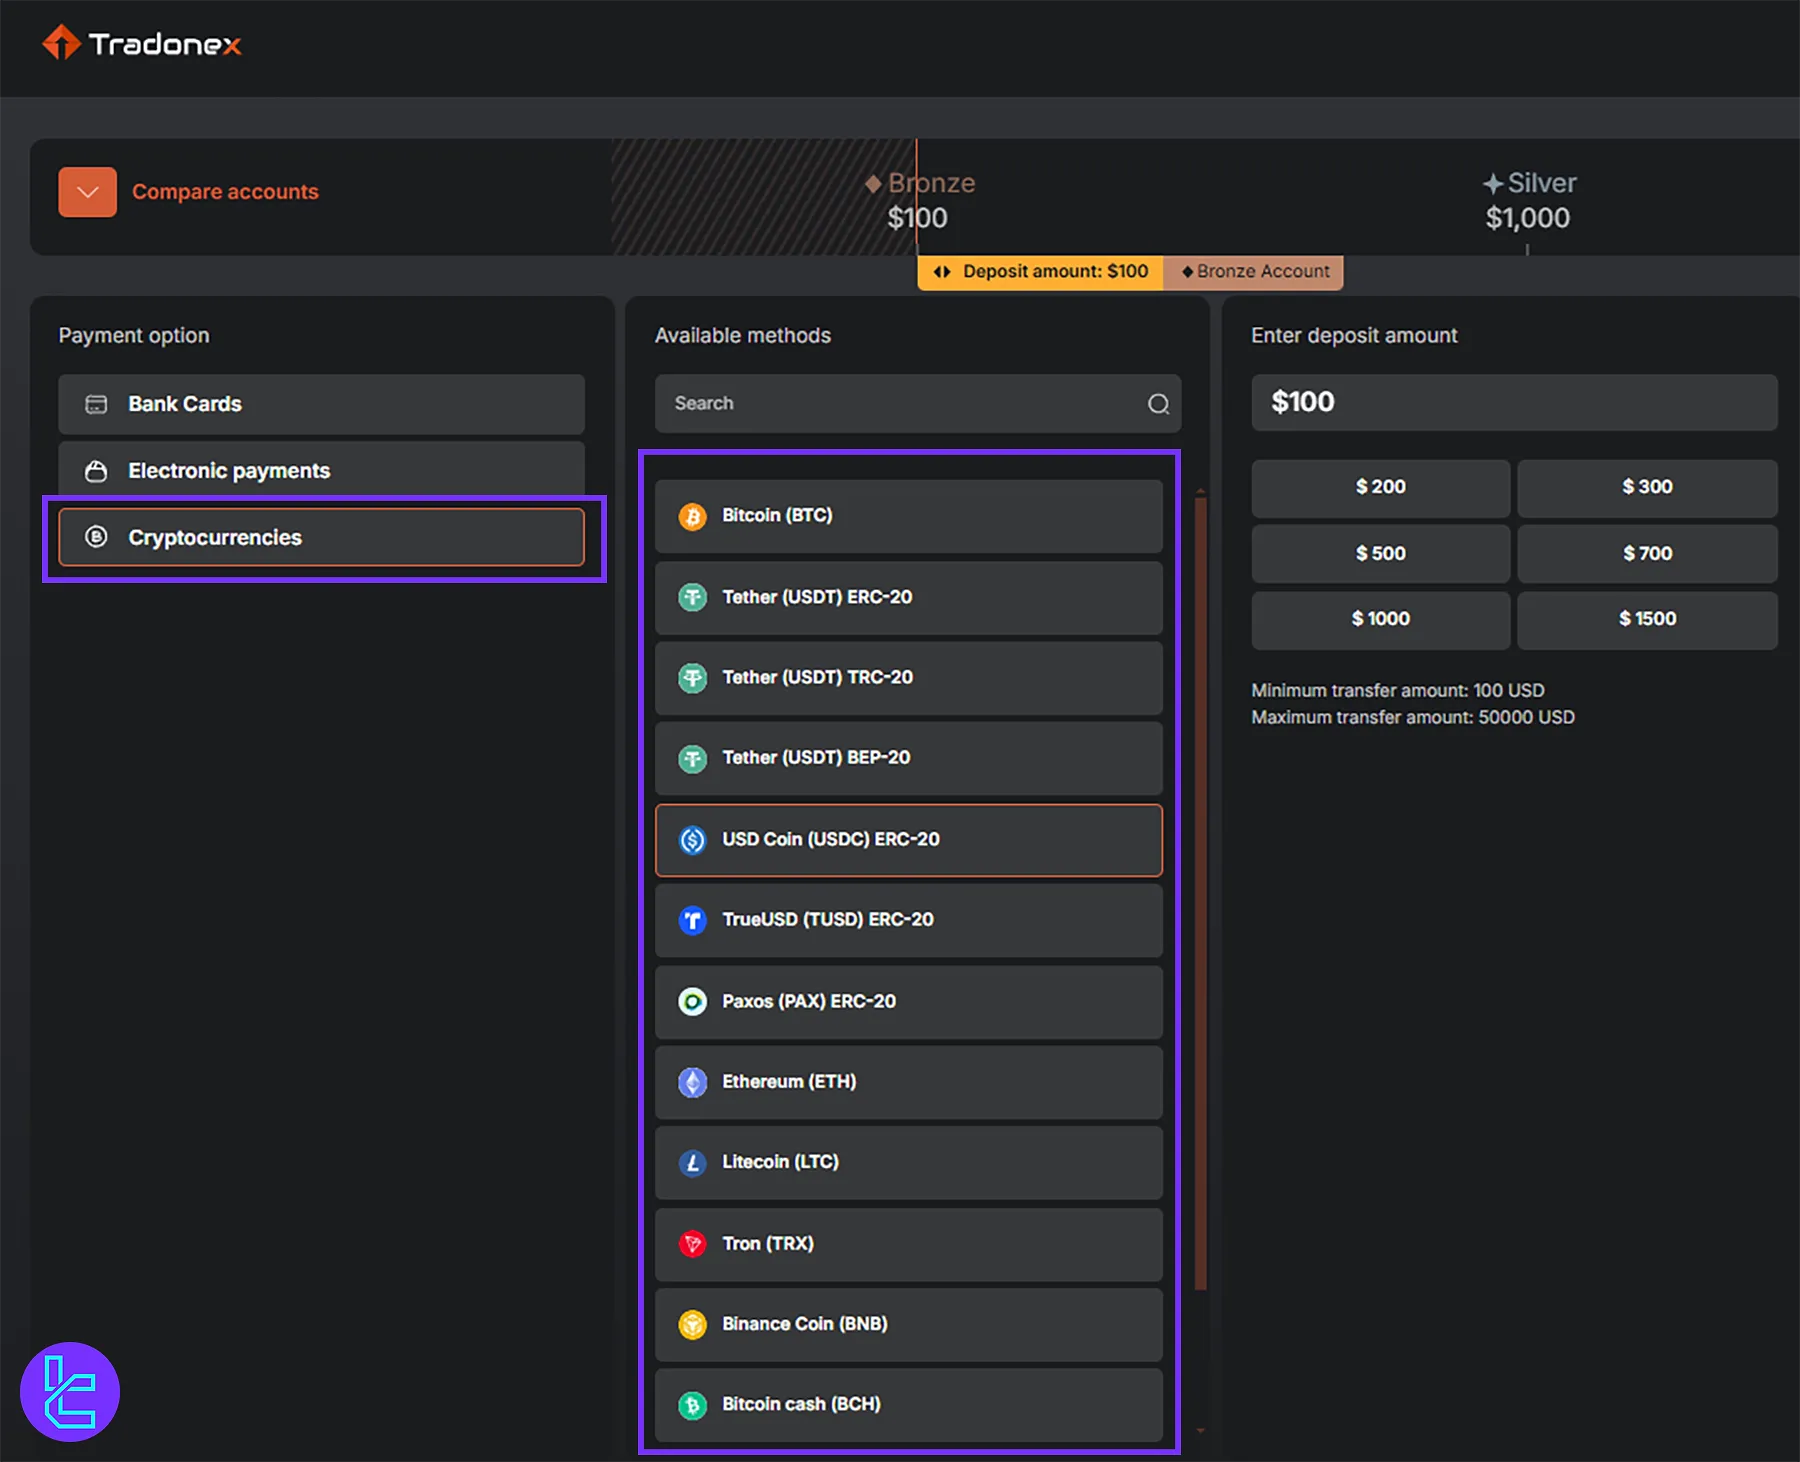Set deposit amount to $ 300

(x=1647, y=487)
